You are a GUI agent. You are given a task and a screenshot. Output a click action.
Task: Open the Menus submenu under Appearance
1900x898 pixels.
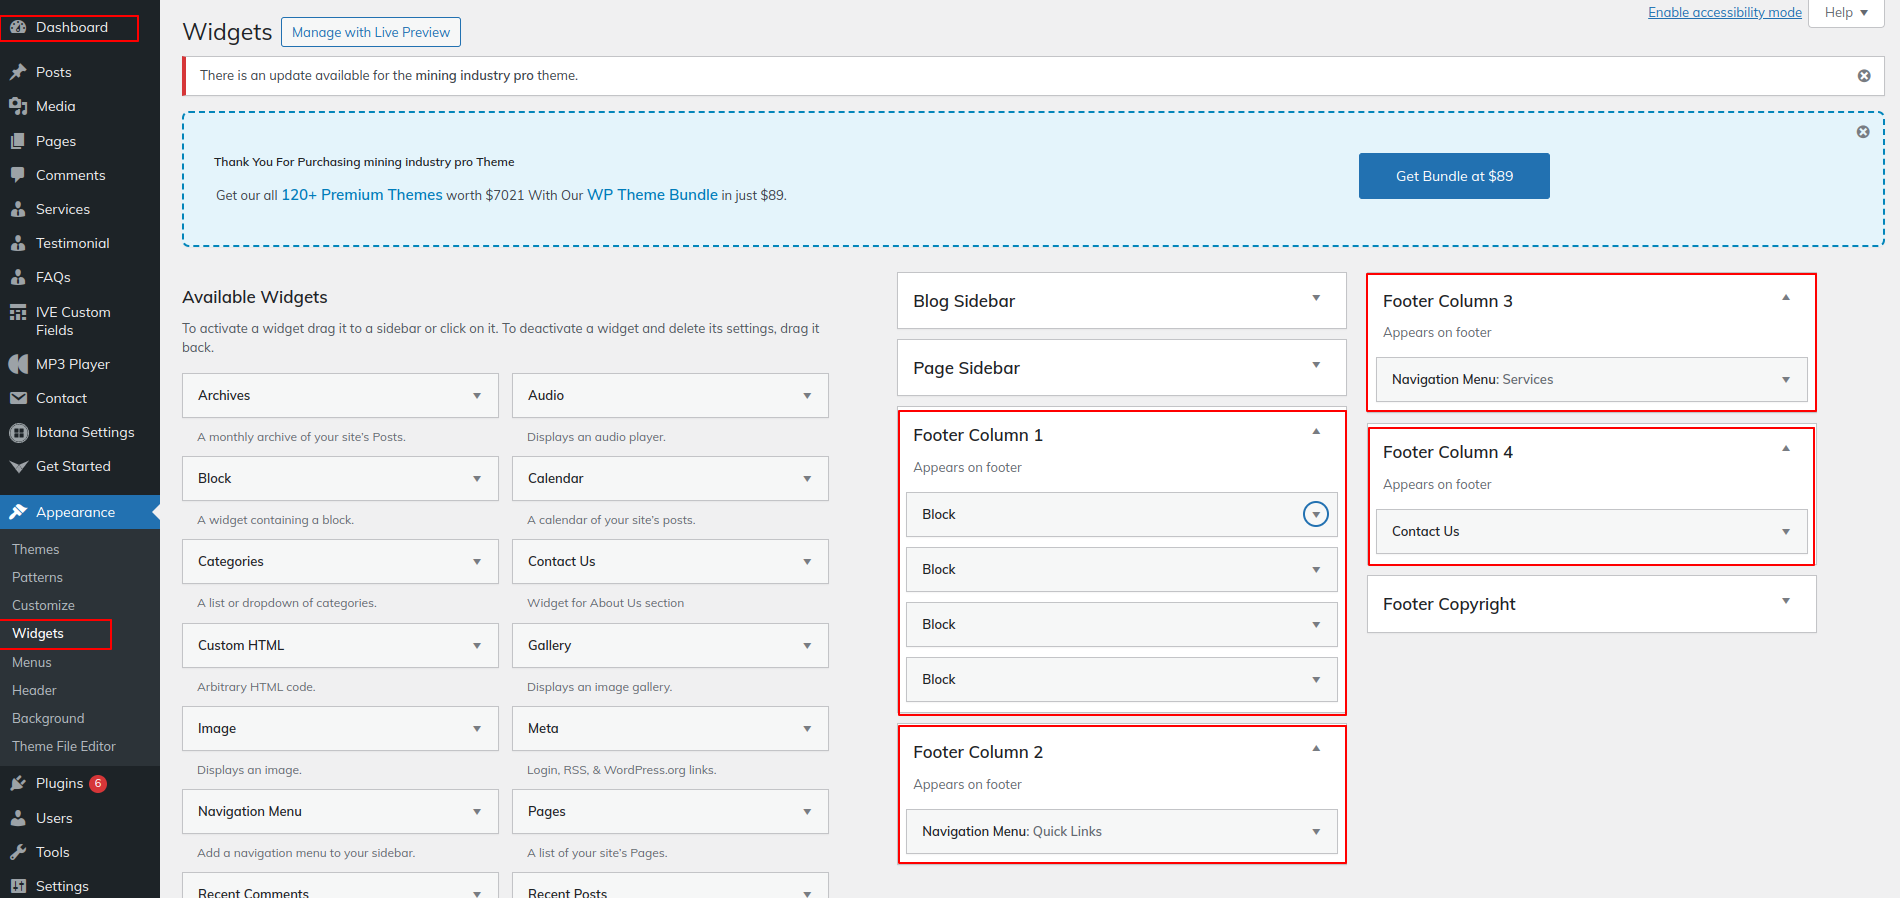point(32,662)
